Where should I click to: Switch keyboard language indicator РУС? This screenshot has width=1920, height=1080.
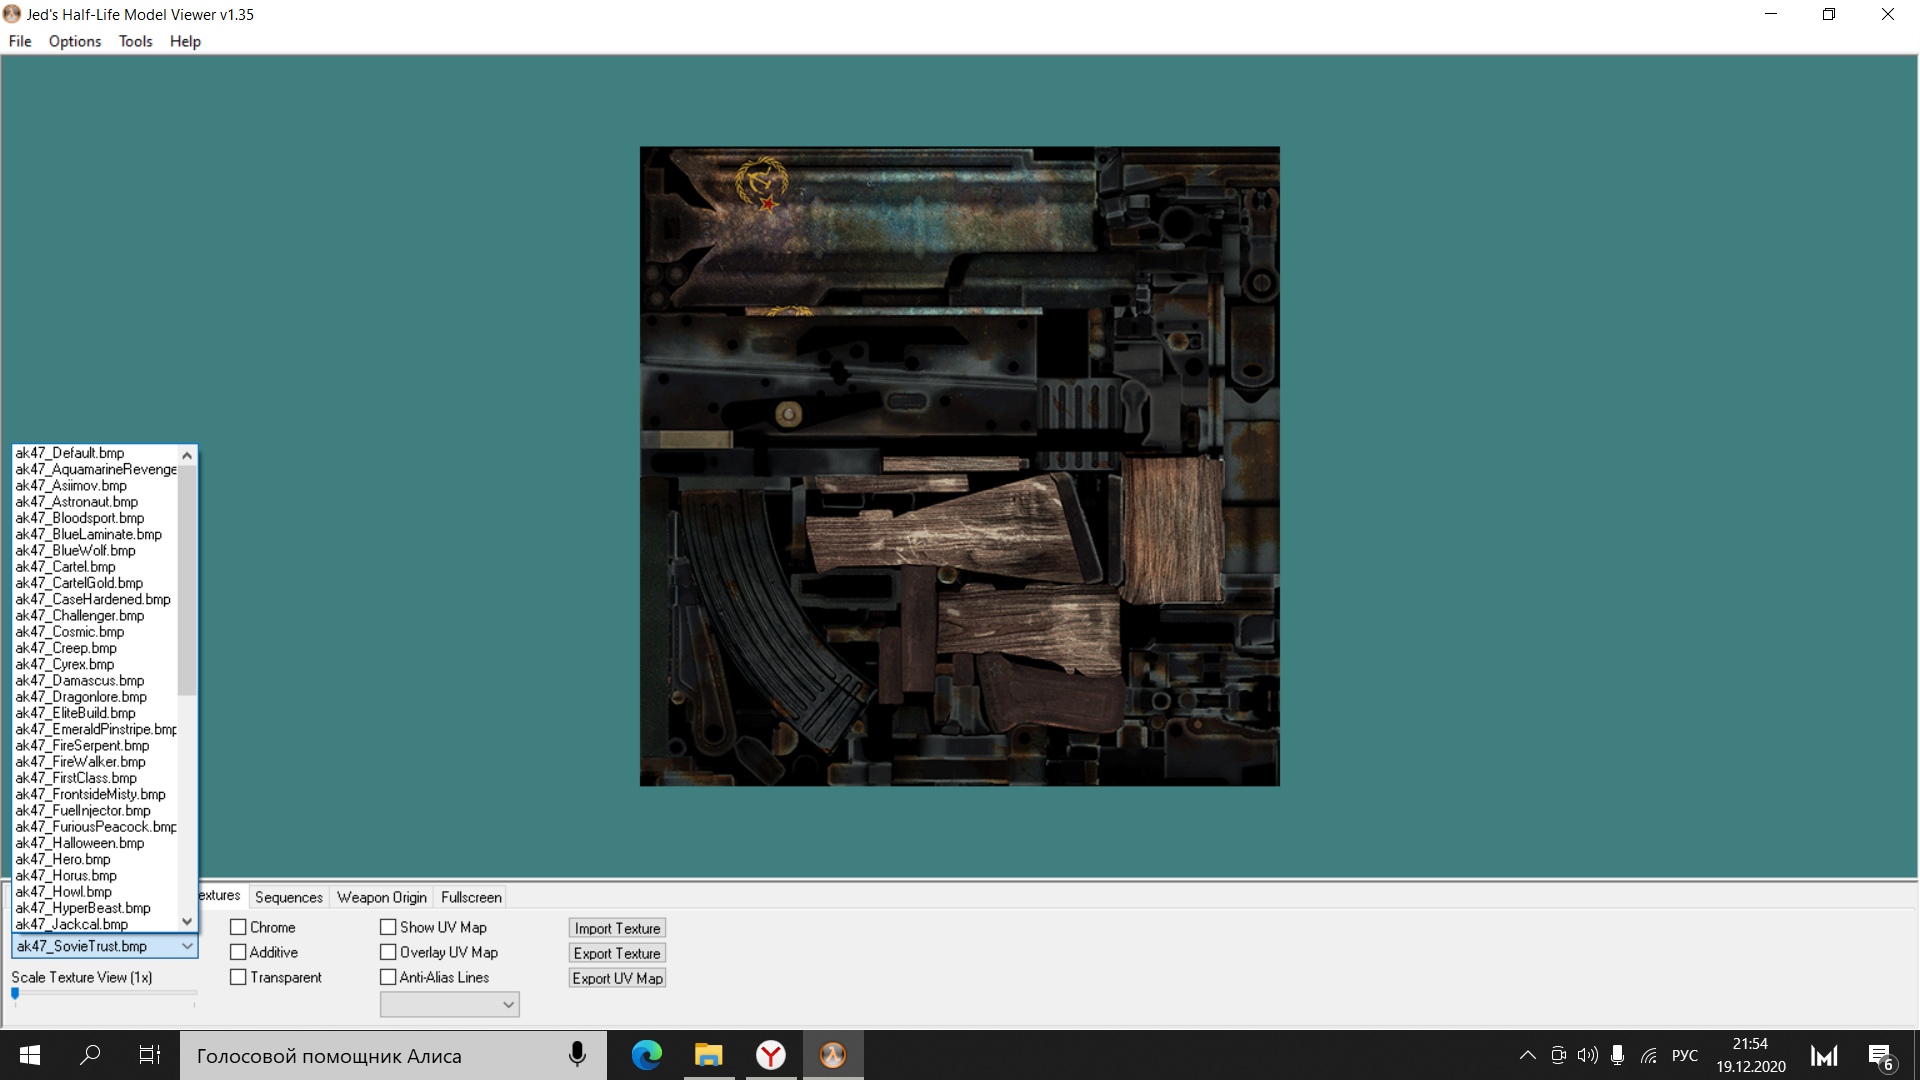[1685, 1055]
